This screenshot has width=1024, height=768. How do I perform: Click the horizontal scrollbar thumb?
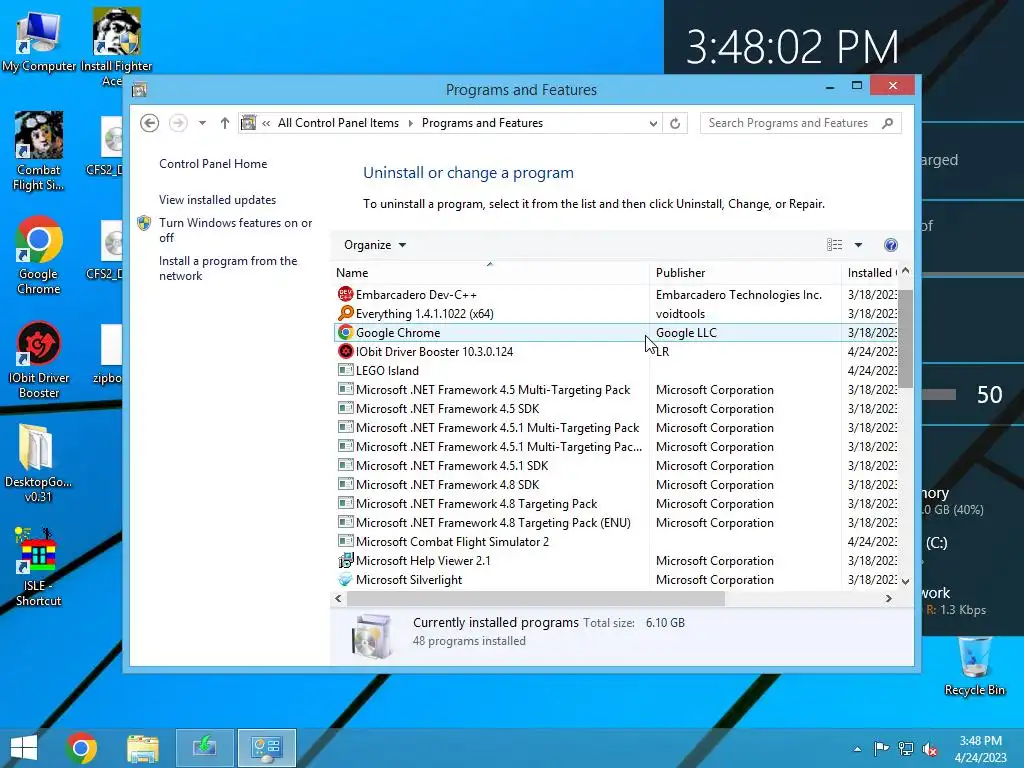[x=536, y=598]
